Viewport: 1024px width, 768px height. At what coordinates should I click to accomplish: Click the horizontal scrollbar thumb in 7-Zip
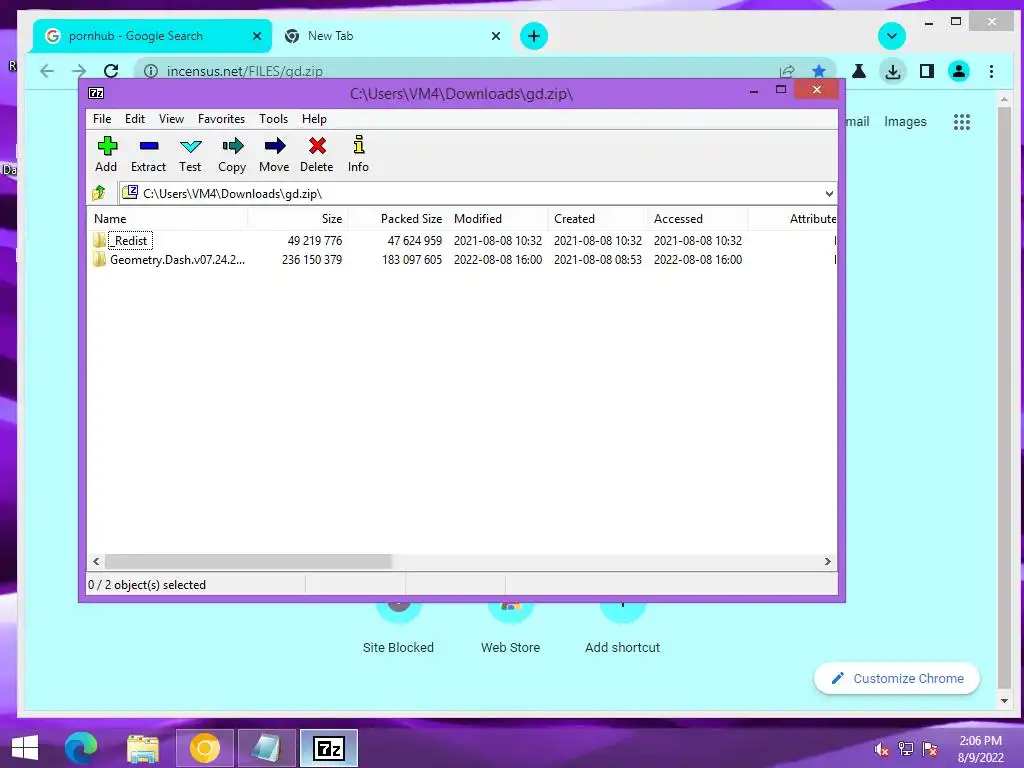[248, 562]
